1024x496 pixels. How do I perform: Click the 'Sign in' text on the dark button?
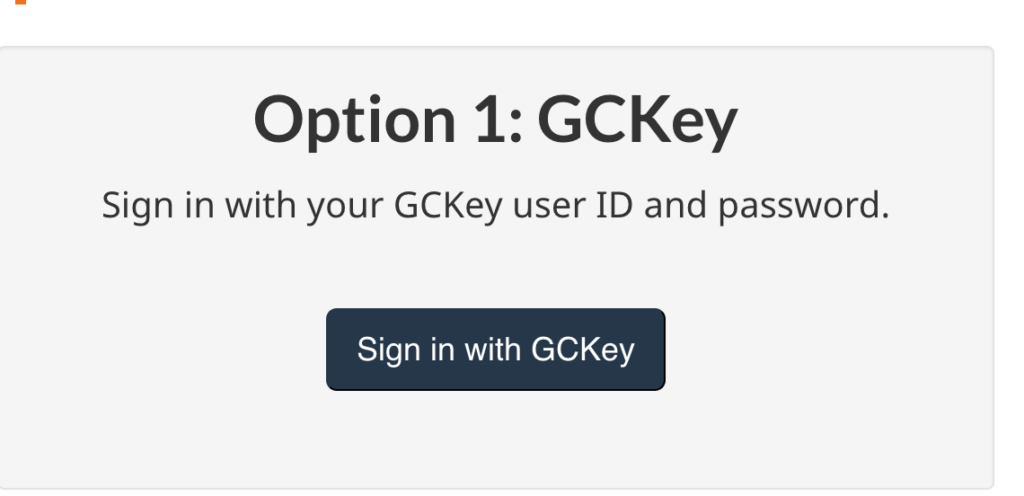pos(405,350)
